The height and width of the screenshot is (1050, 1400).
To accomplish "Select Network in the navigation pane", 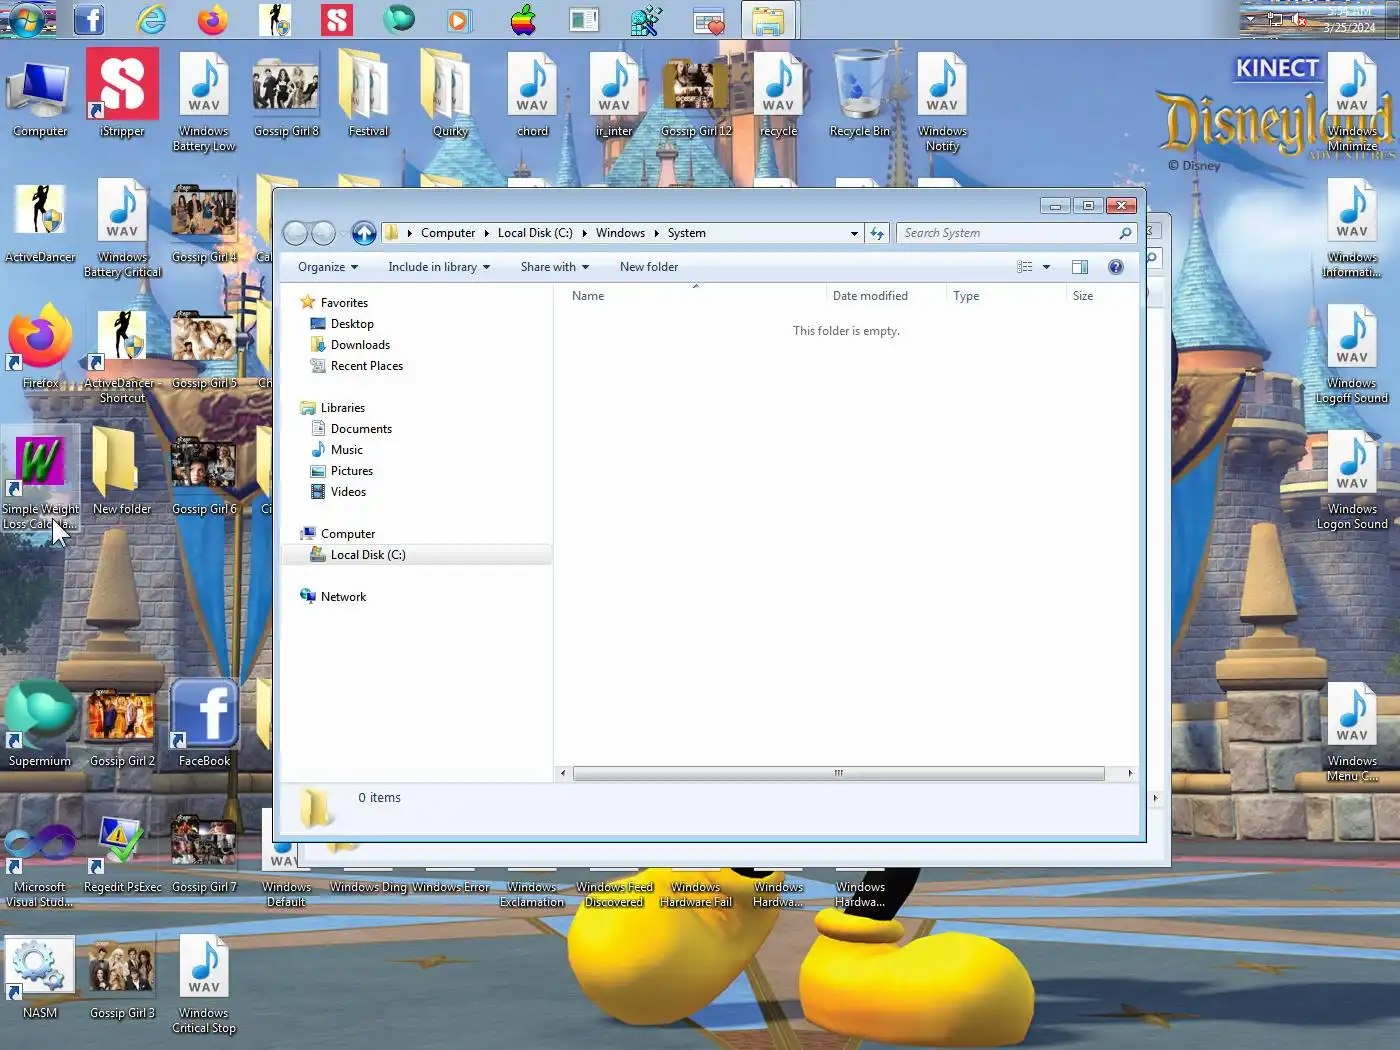I will tap(343, 597).
